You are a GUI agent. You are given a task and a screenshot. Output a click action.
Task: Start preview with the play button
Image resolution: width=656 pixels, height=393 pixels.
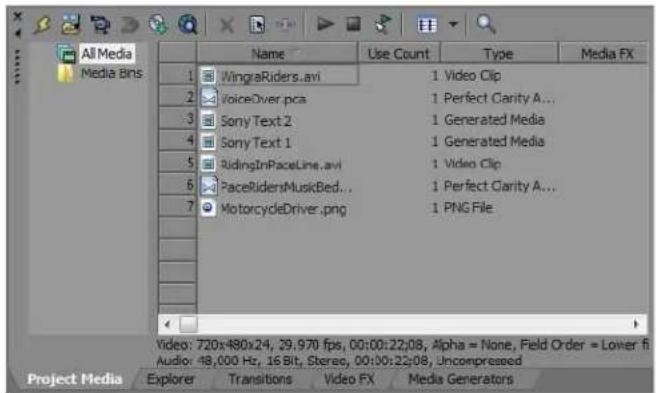click(x=325, y=24)
